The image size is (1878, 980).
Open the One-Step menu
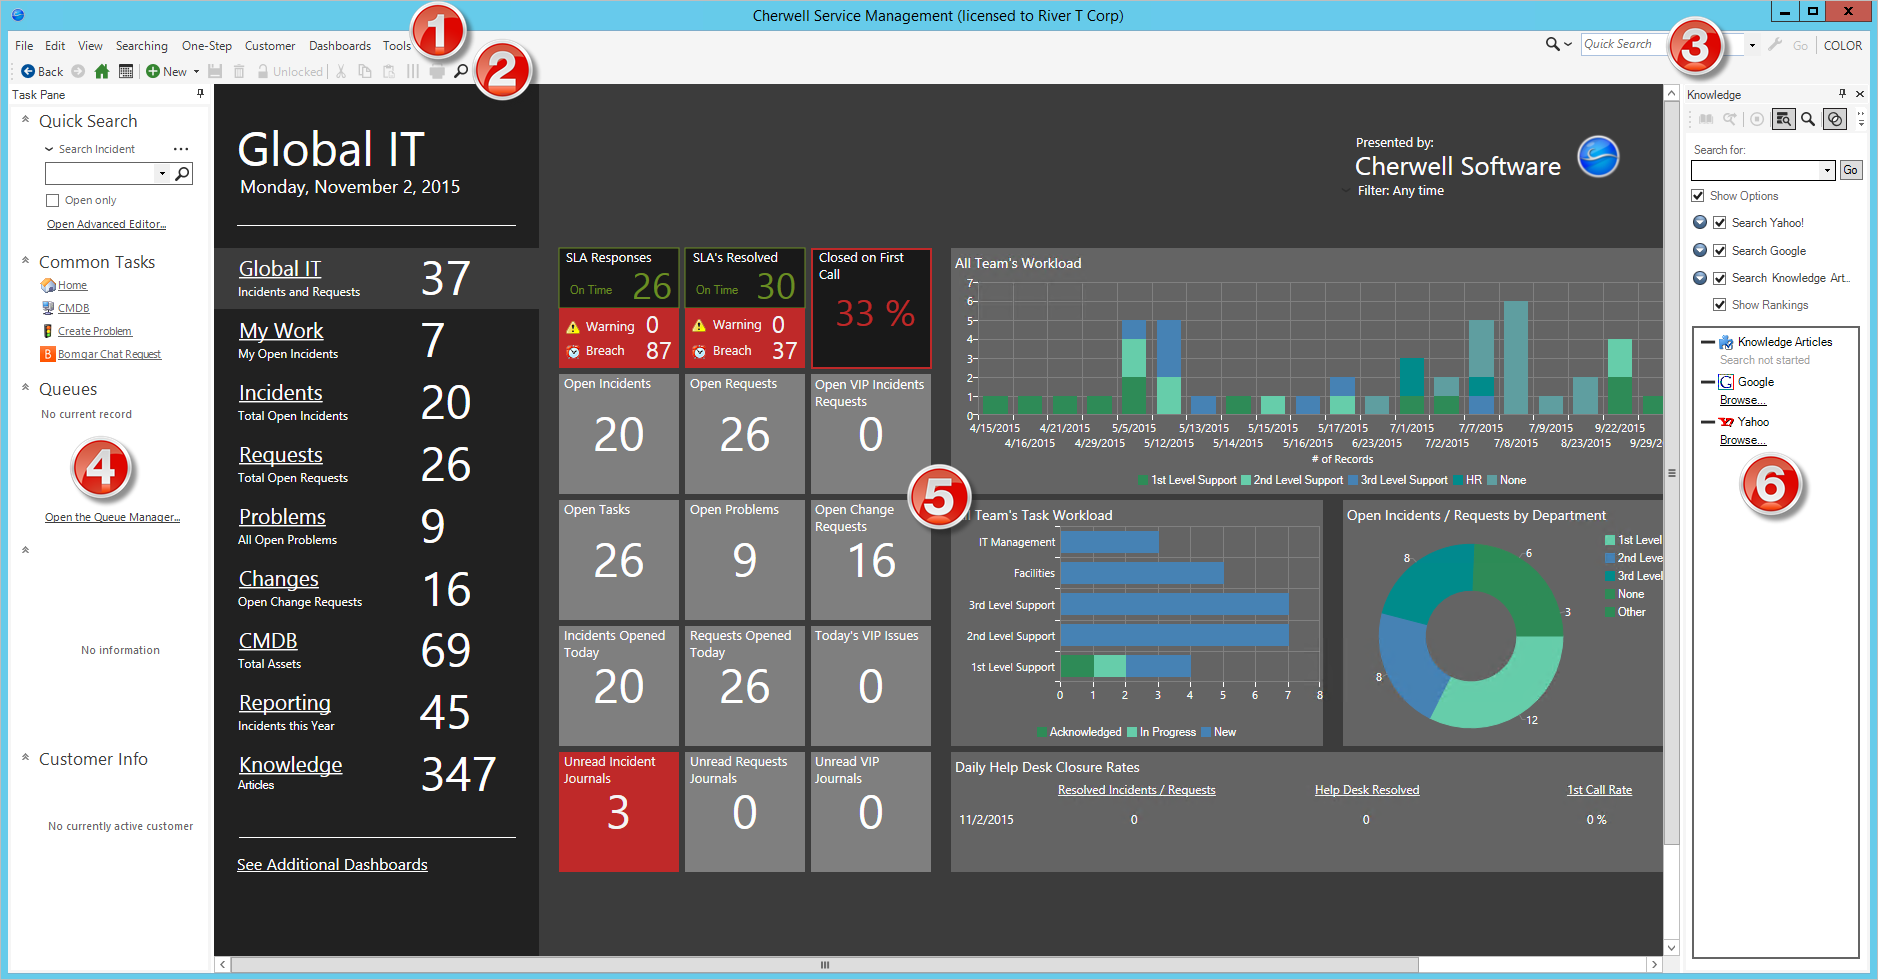(207, 45)
